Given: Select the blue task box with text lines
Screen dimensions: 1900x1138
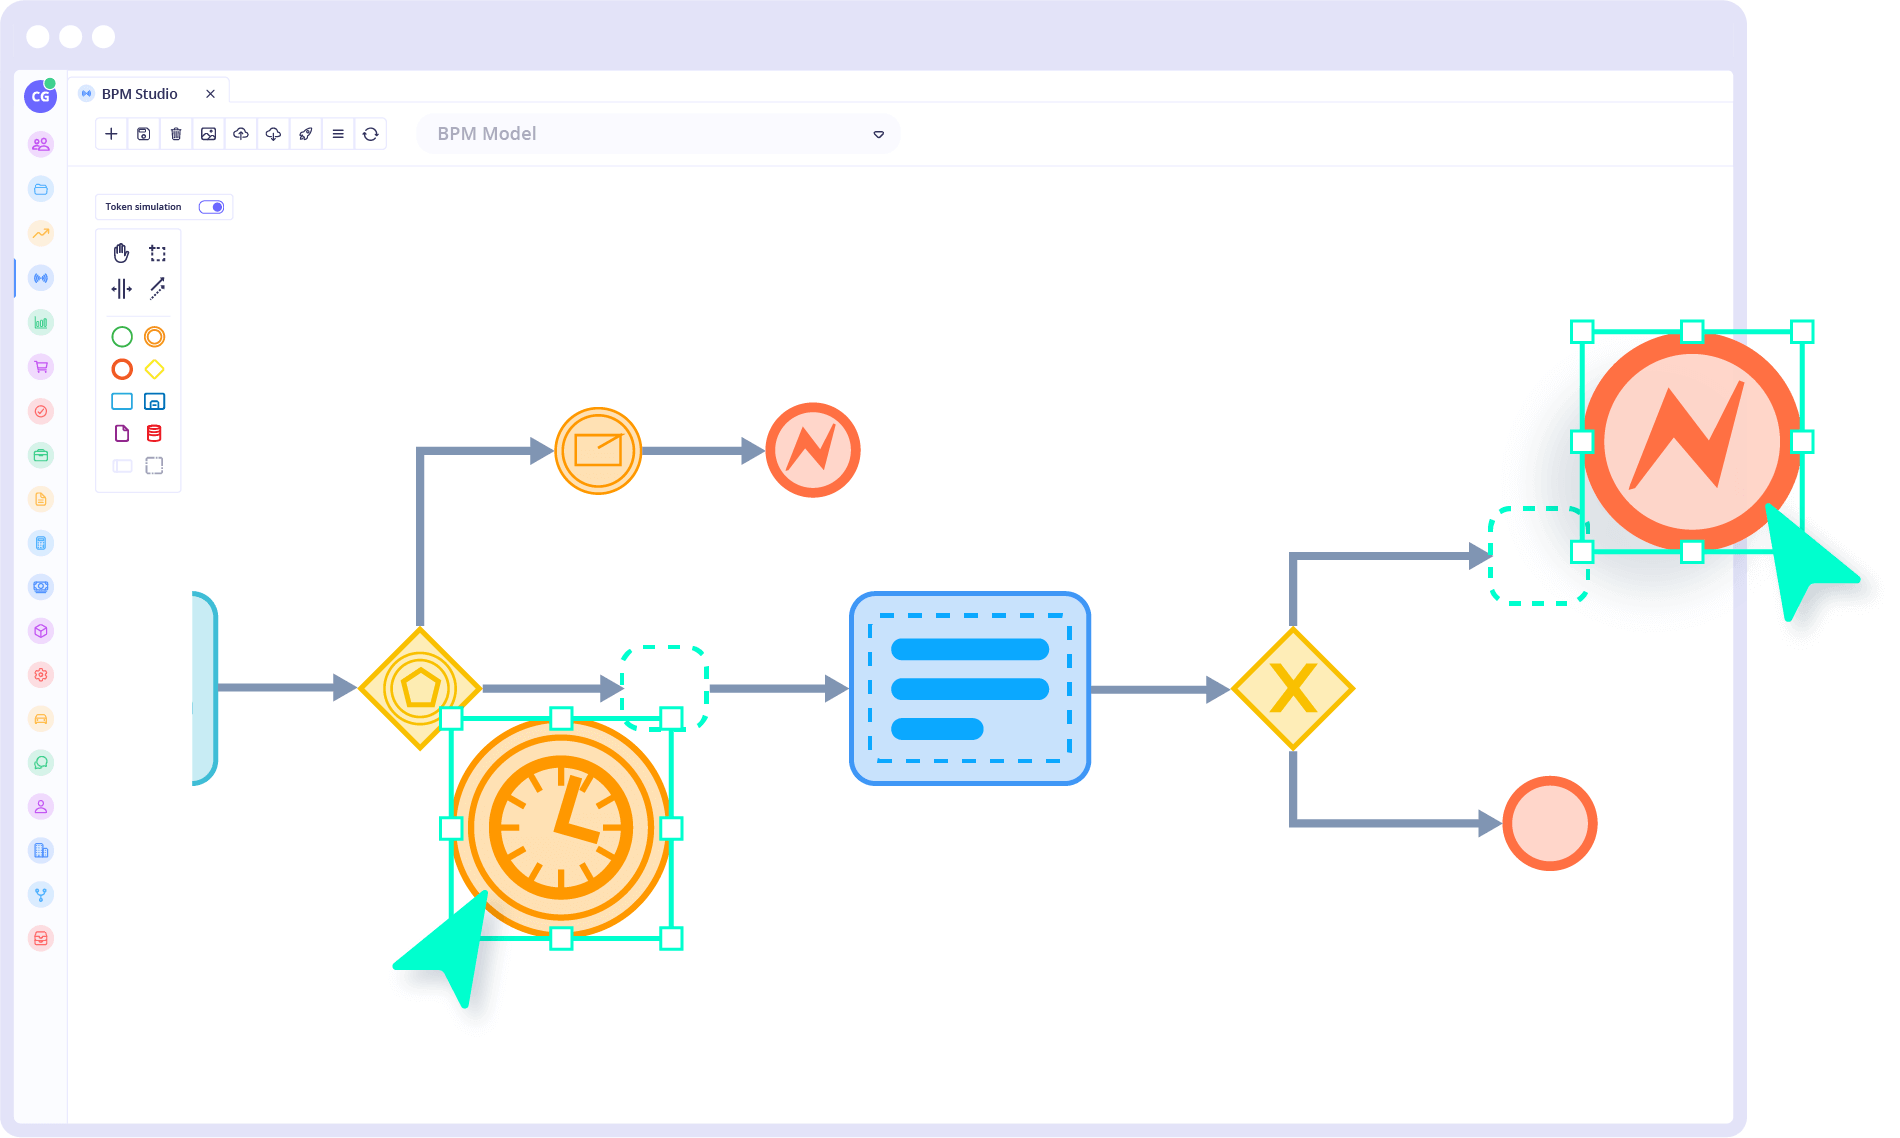Looking at the screenshot, I should point(970,688).
